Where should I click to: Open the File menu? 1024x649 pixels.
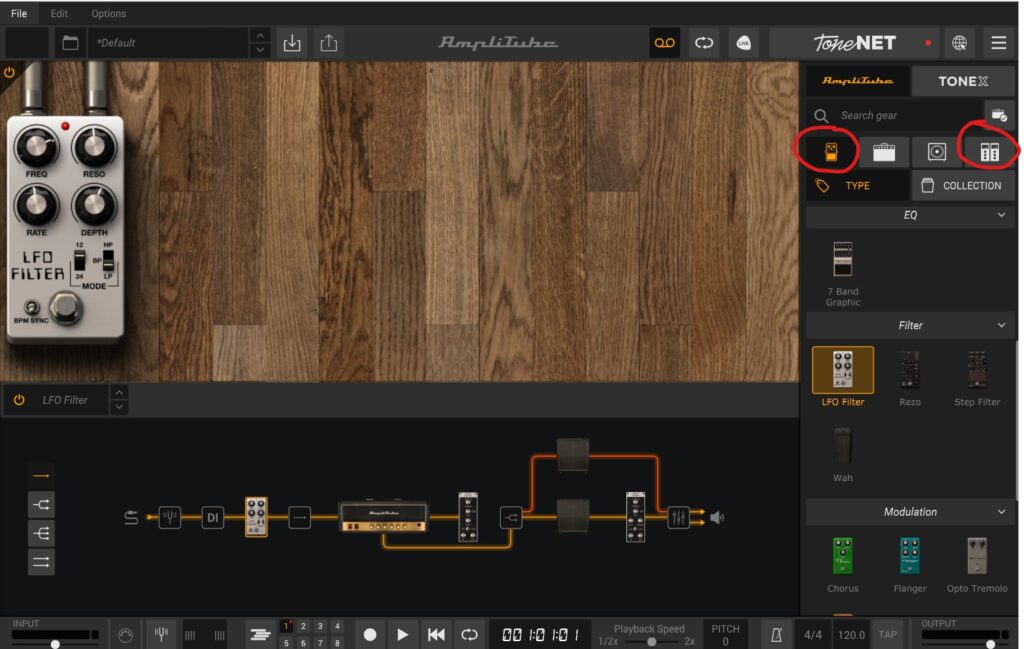pos(19,14)
